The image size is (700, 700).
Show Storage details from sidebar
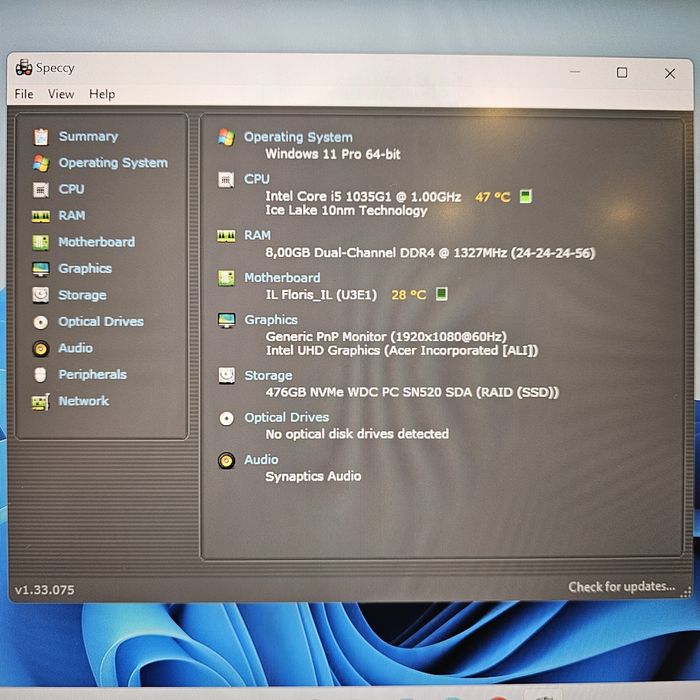83,295
